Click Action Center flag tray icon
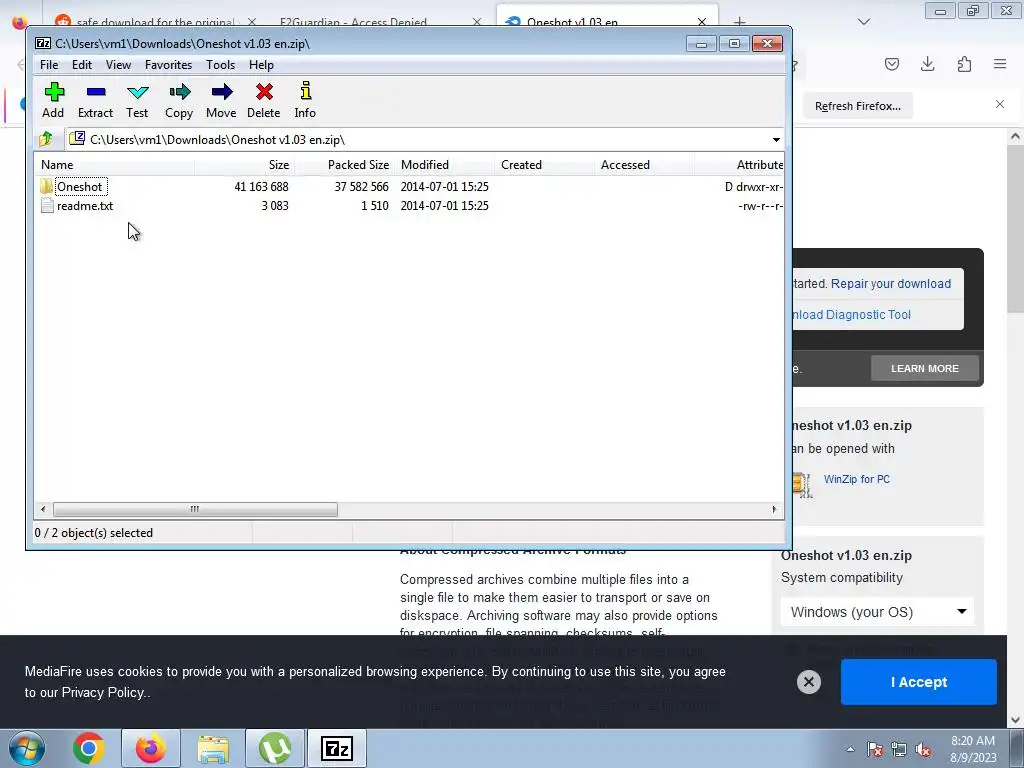The image size is (1024, 768). 875,749
